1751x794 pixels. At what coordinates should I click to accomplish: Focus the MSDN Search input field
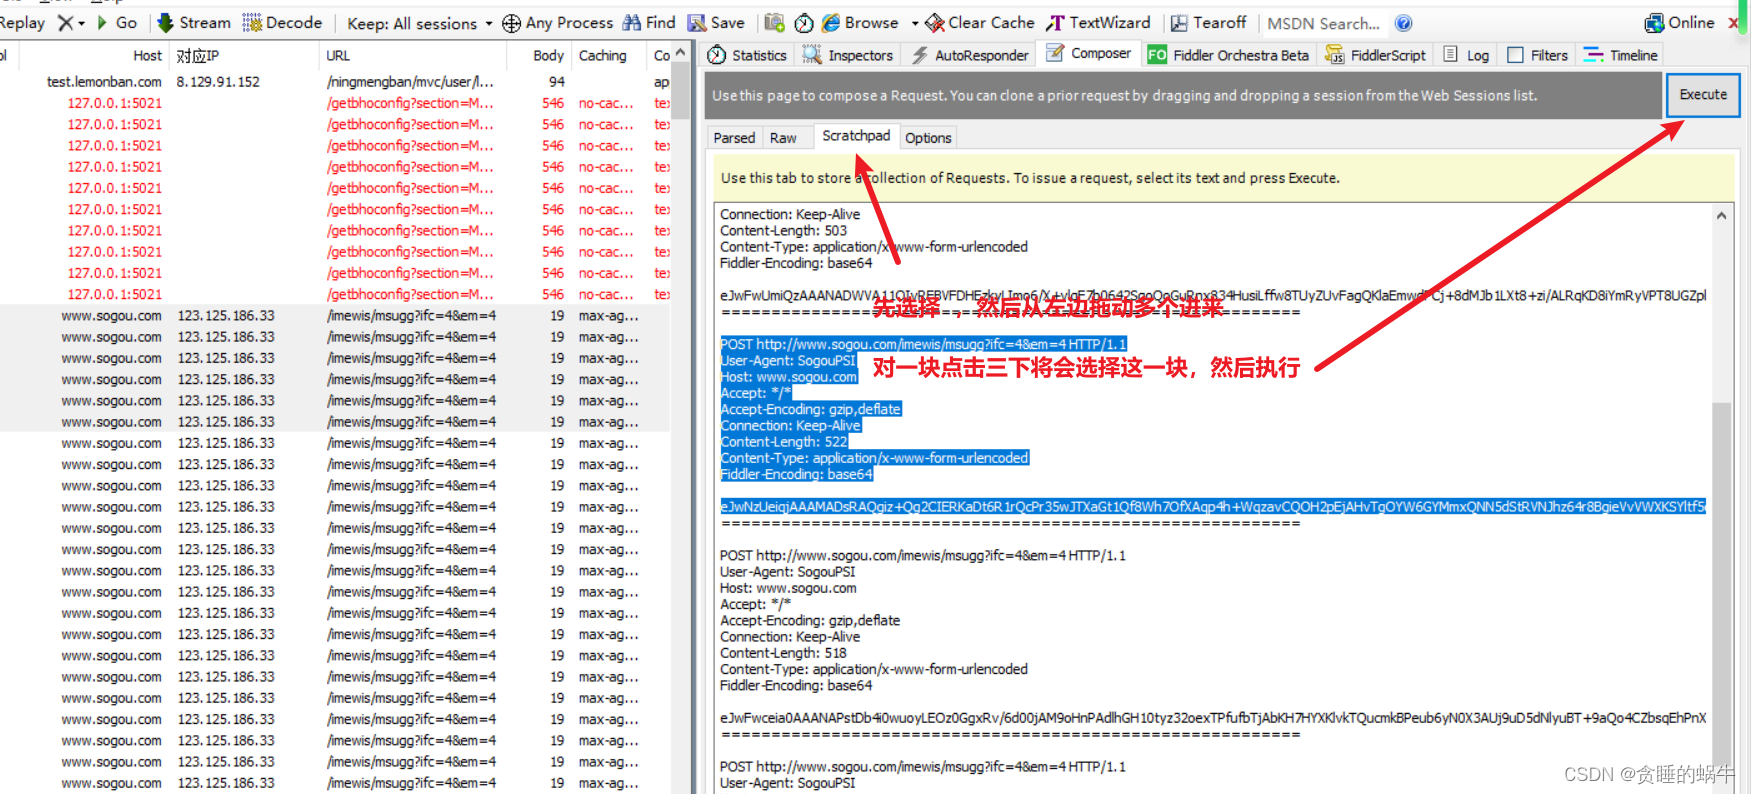[x=1324, y=23]
